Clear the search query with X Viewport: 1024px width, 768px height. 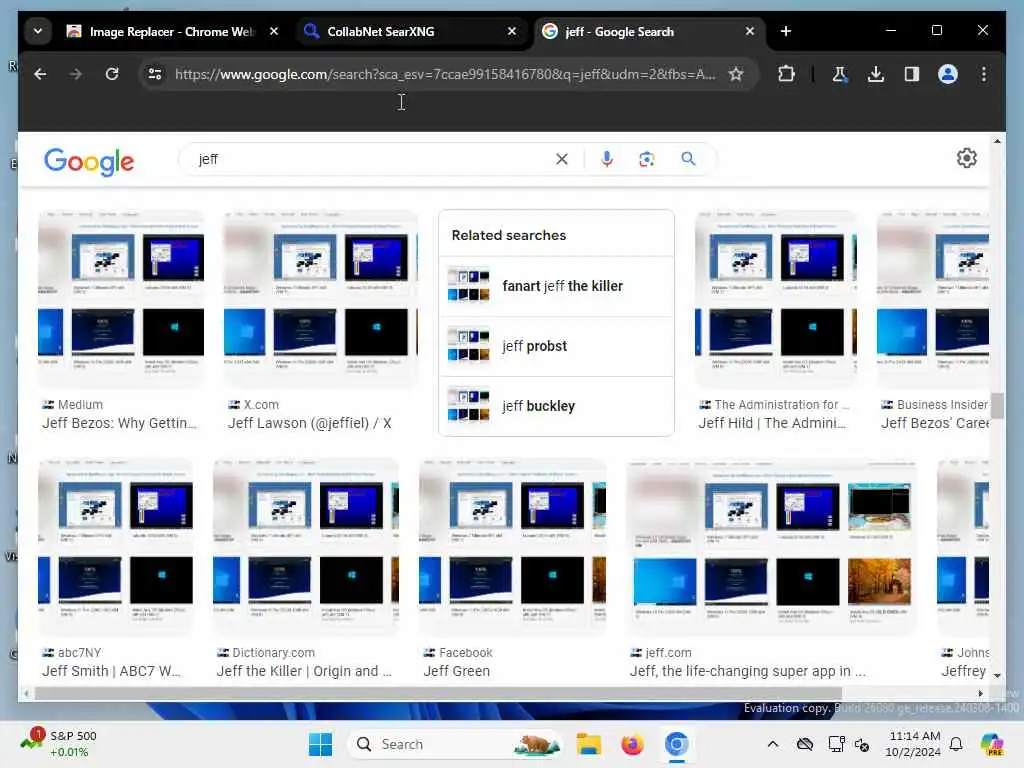pos(562,159)
